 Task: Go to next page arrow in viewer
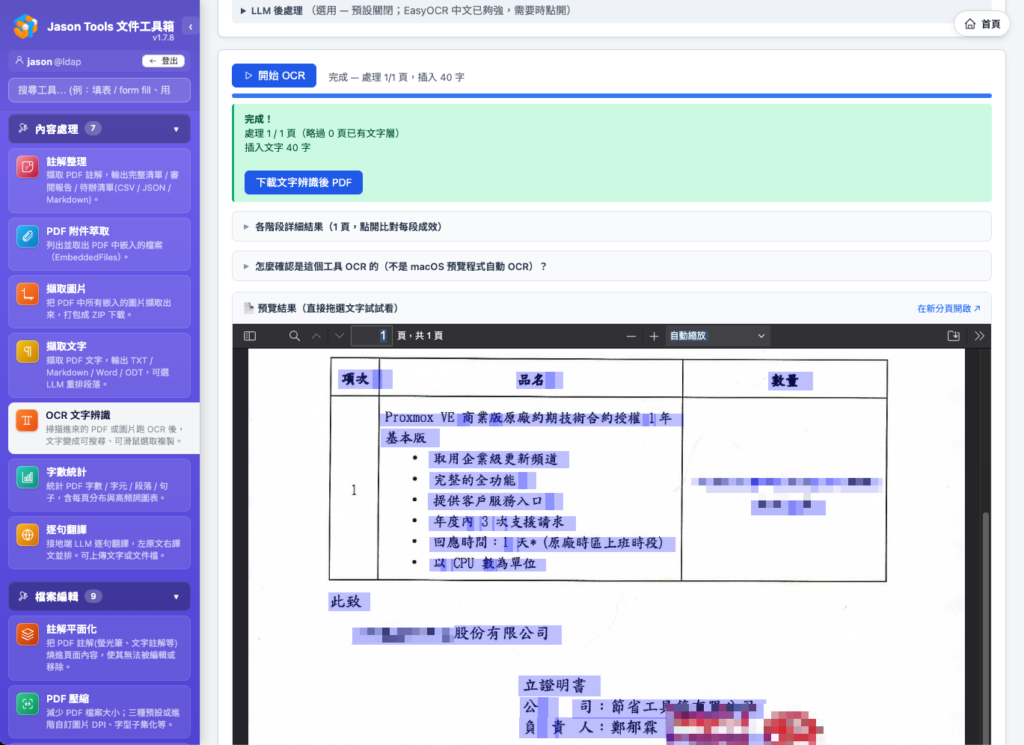tap(339, 336)
